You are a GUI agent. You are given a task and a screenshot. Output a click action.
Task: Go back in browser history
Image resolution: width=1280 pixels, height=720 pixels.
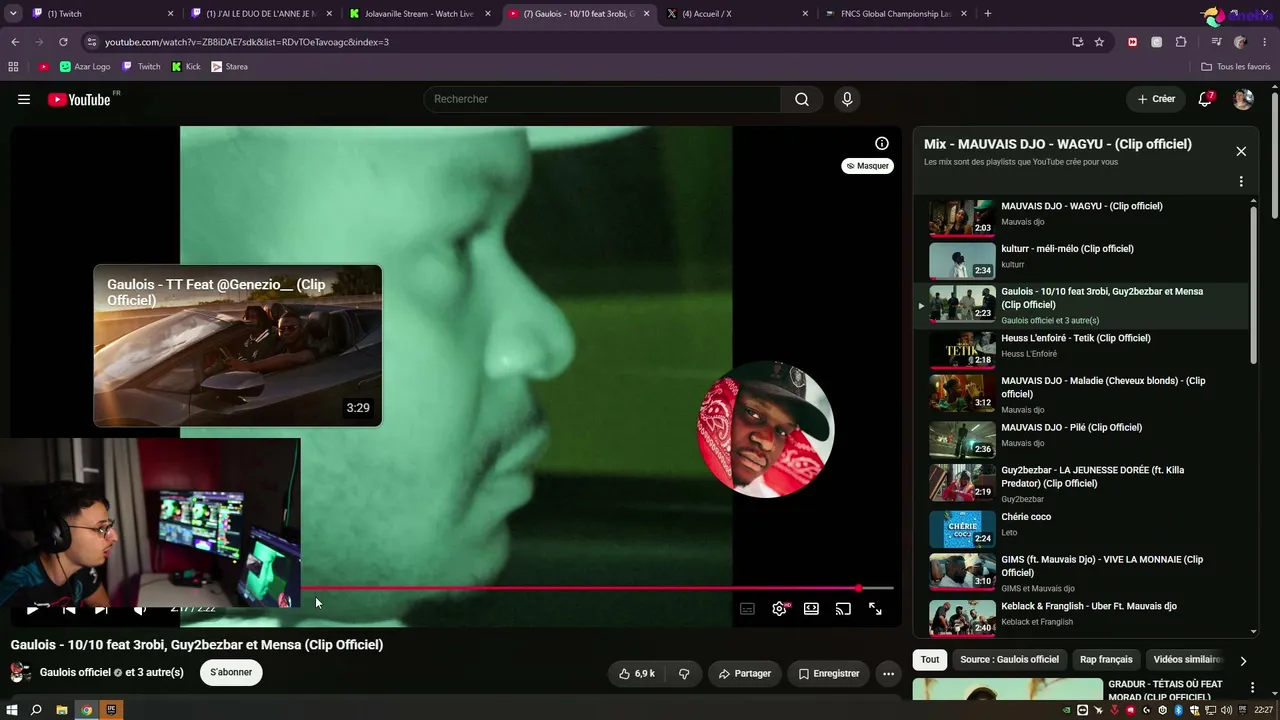point(15,42)
